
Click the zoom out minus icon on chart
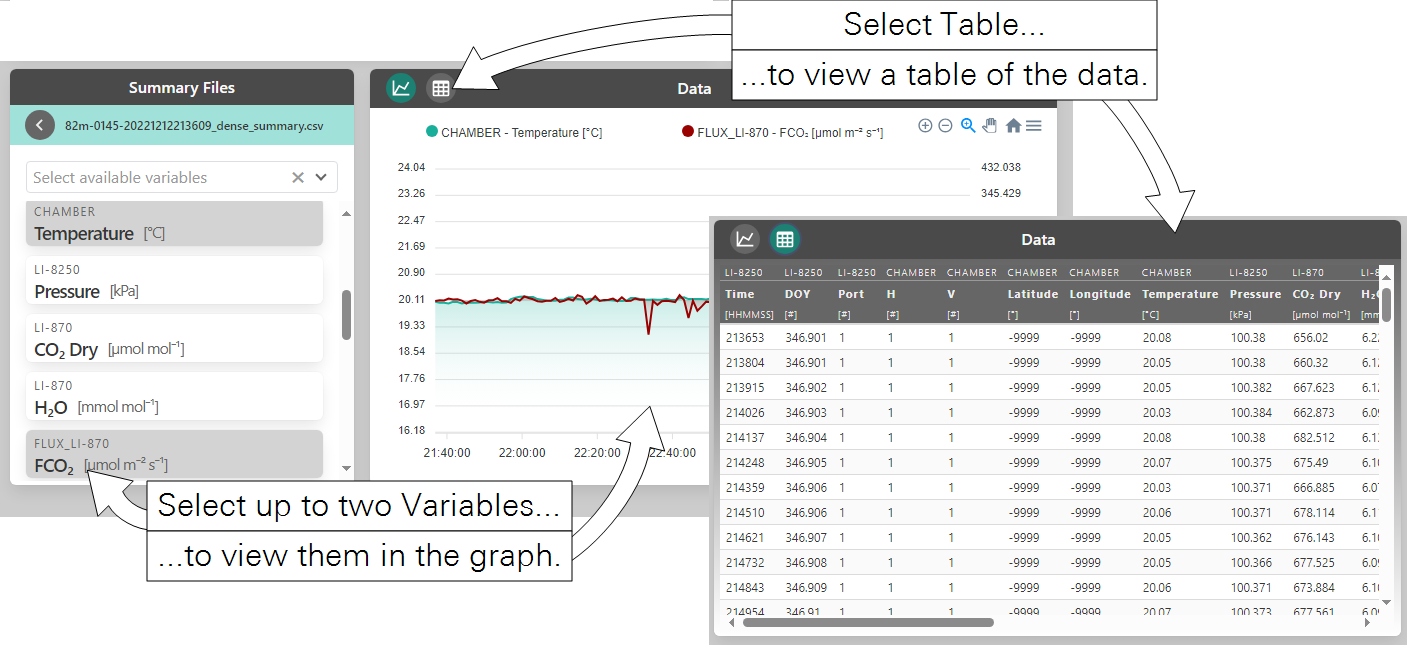coord(945,126)
